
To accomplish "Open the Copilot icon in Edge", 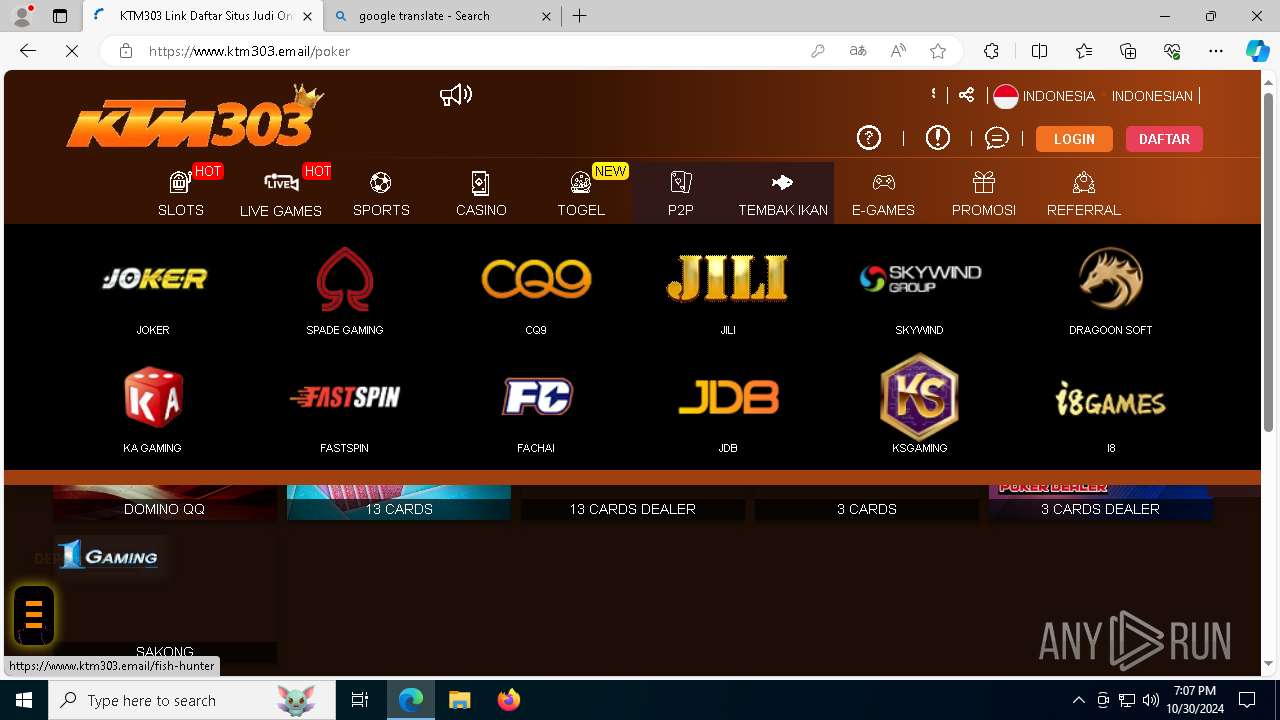I will 1257,51.
